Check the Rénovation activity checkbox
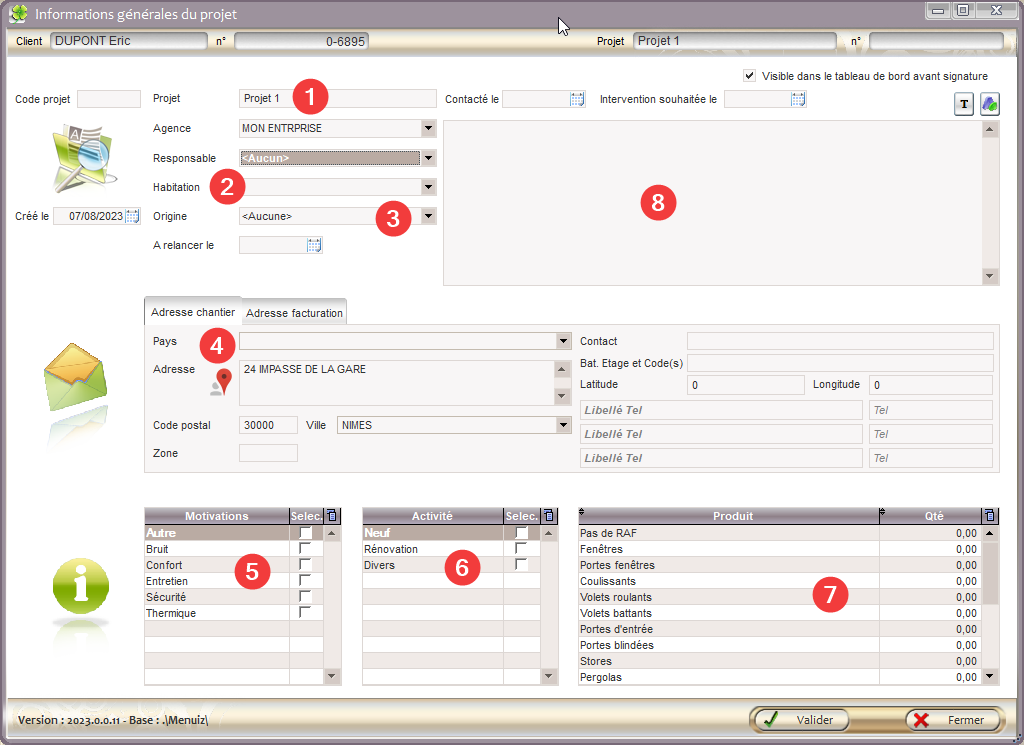Image resolution: width=1024 pixels, height=745 pixels. tap(521, 548)
